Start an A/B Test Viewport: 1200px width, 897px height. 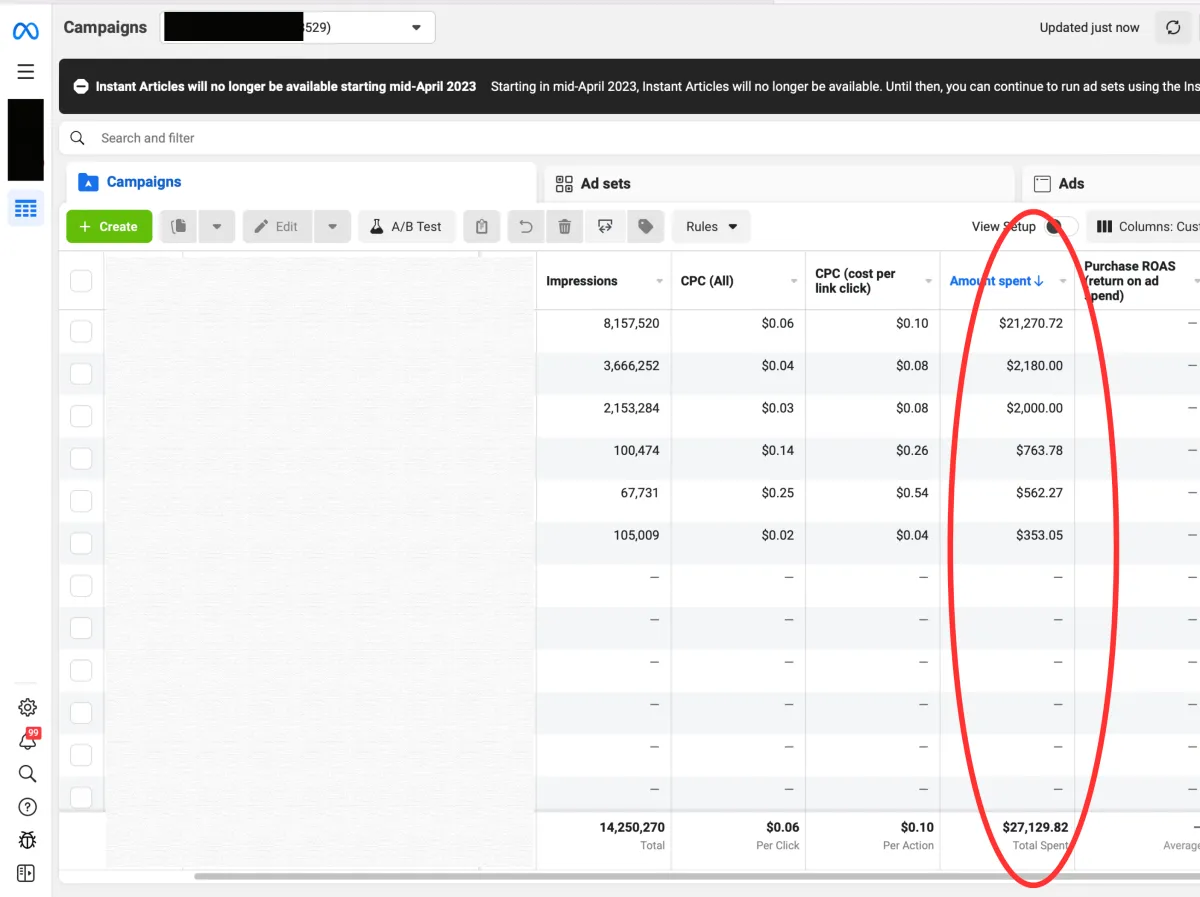406,227
